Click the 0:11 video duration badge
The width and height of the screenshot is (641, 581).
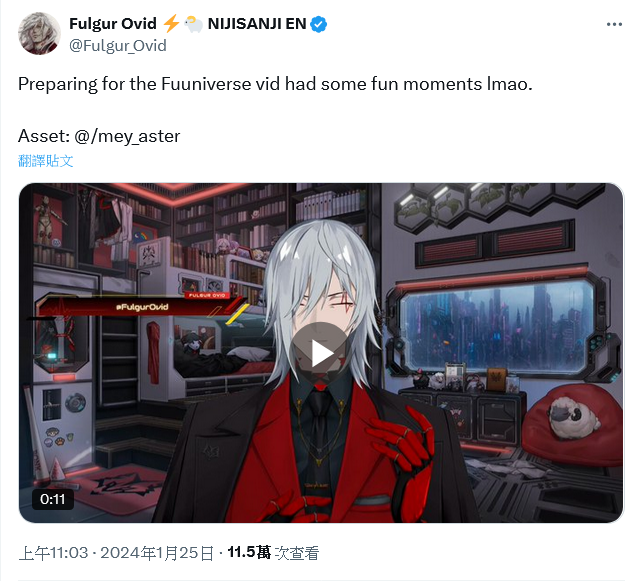[53, 499]
